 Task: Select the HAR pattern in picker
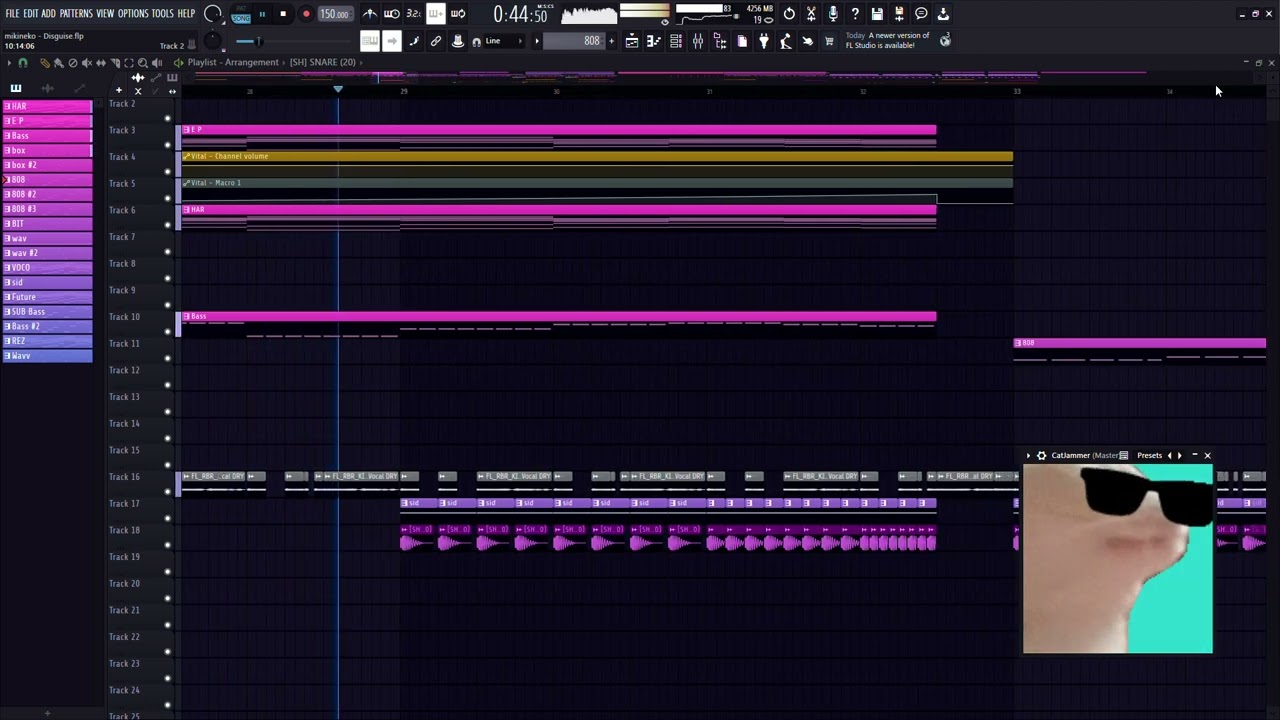47,106
